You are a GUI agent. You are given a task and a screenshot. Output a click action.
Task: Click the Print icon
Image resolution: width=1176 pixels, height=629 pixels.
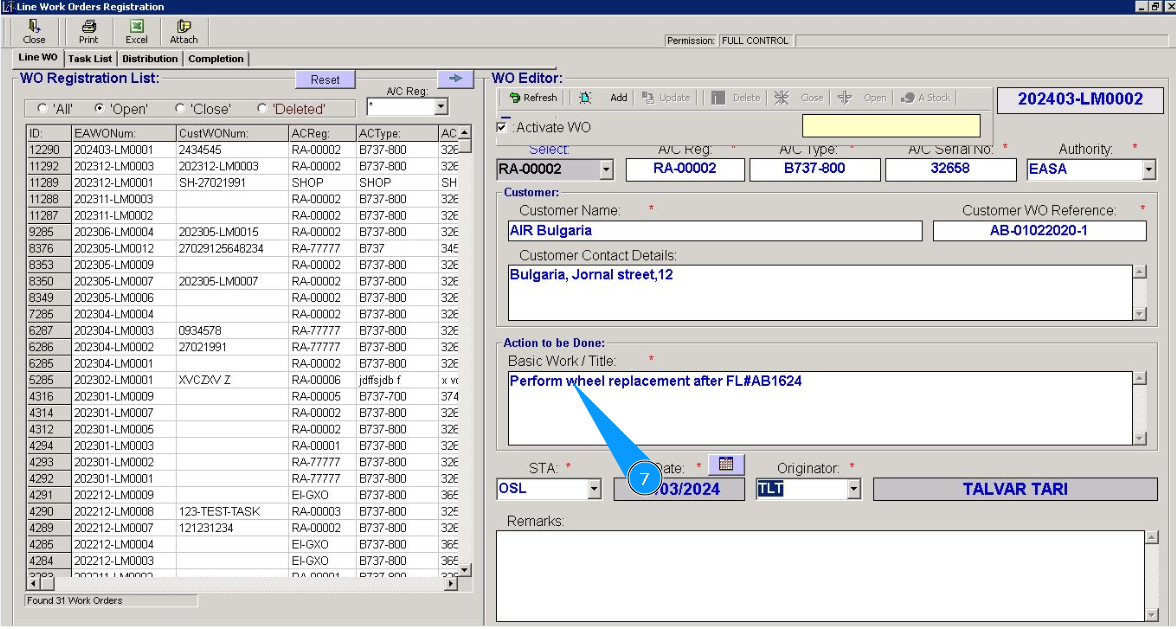(x=89, y=27)
